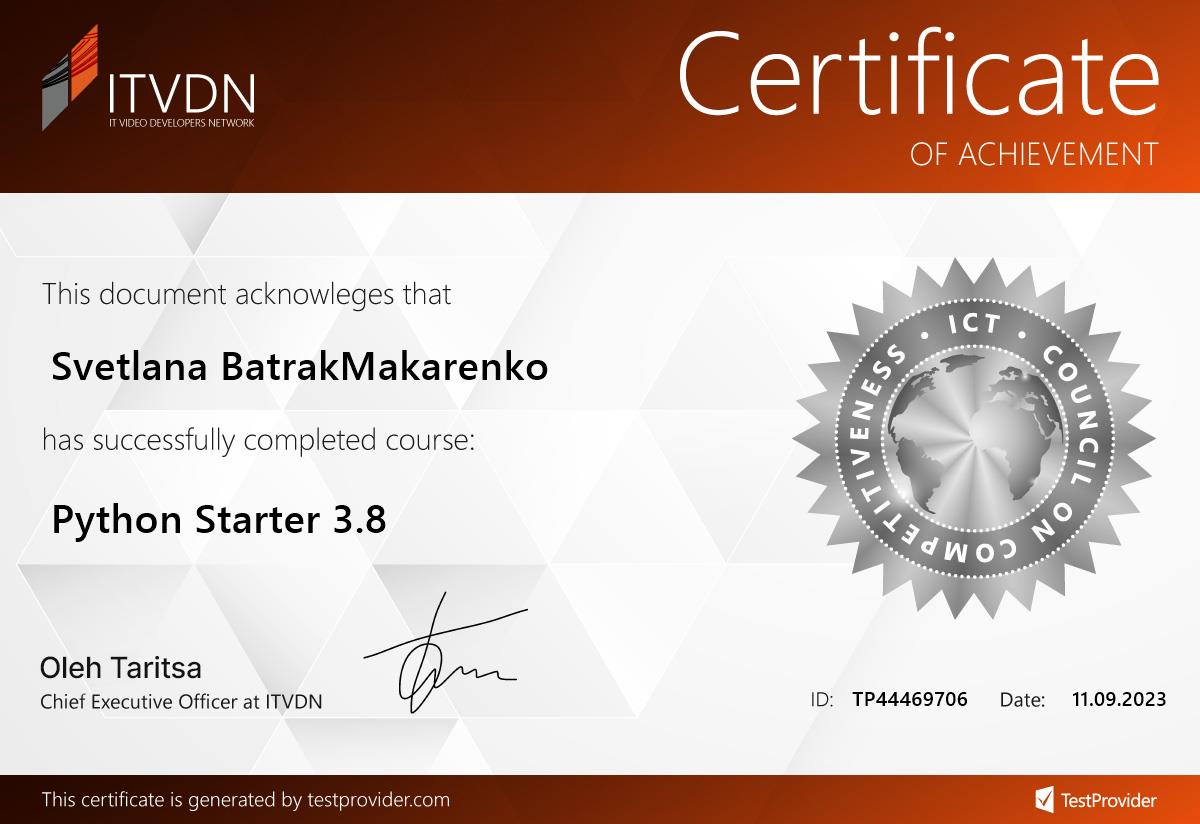
Task: Click the TestProvider brand name in footer
Action: [x=1110, y=800]
